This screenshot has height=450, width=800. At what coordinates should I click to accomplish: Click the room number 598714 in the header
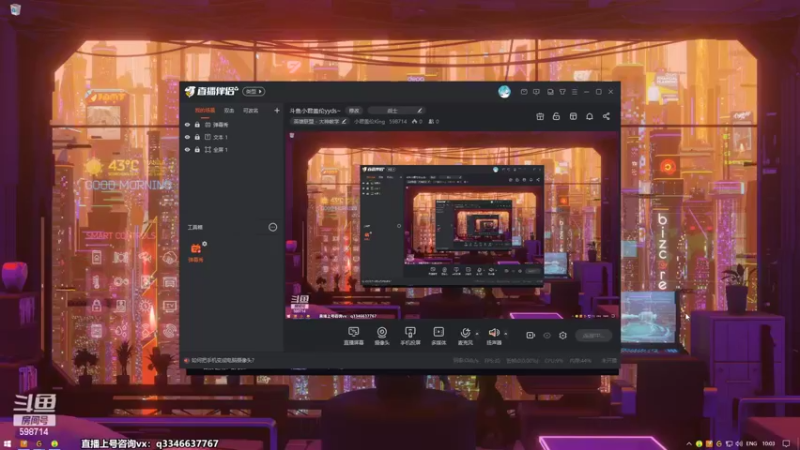tap(398, 121)
